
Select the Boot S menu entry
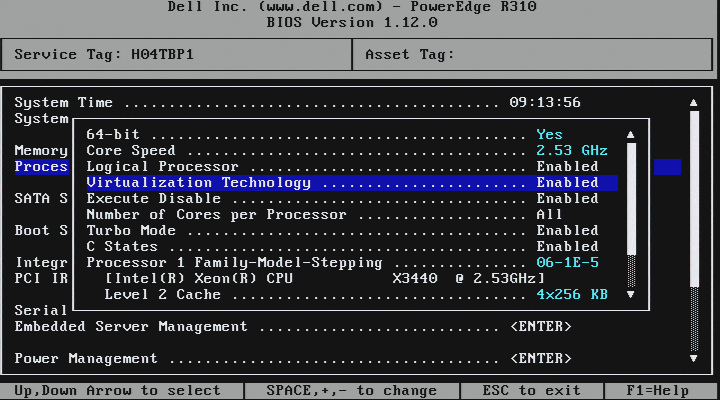click(x=41, y=230)
